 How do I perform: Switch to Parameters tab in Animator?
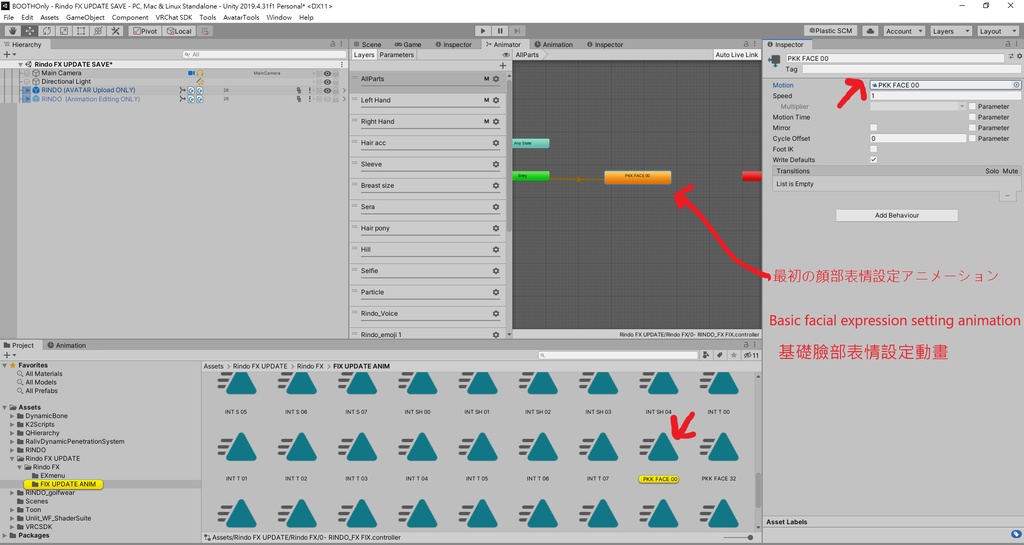[396, 55]
